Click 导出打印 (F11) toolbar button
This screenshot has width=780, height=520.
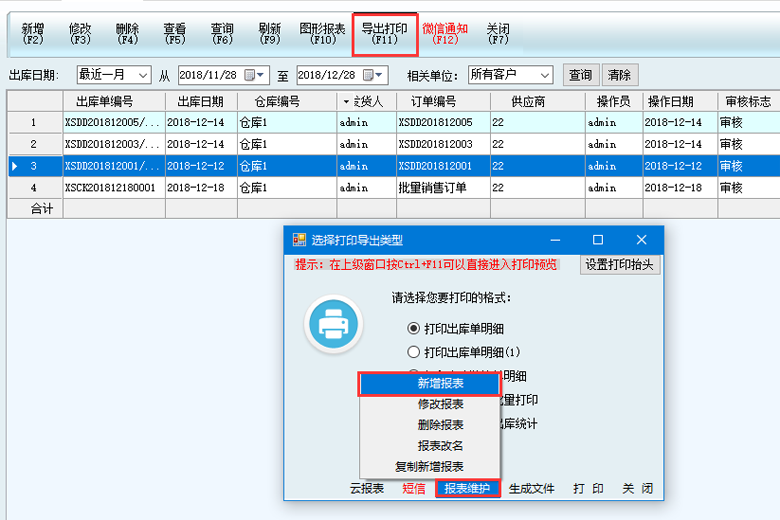[384, 34]
